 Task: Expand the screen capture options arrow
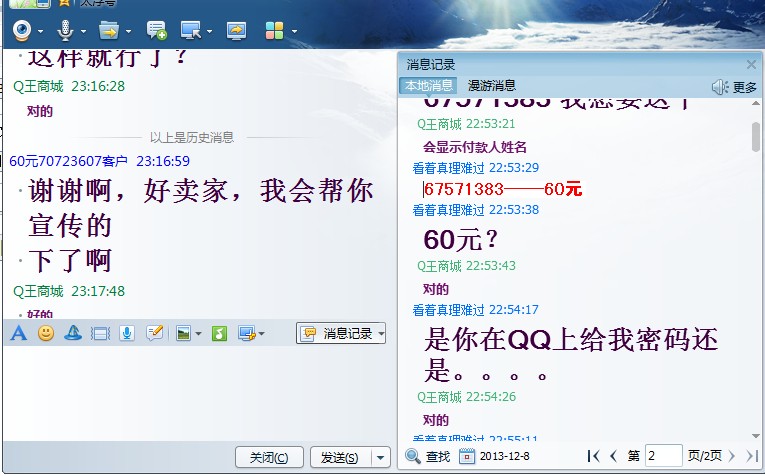pos(262,334)
